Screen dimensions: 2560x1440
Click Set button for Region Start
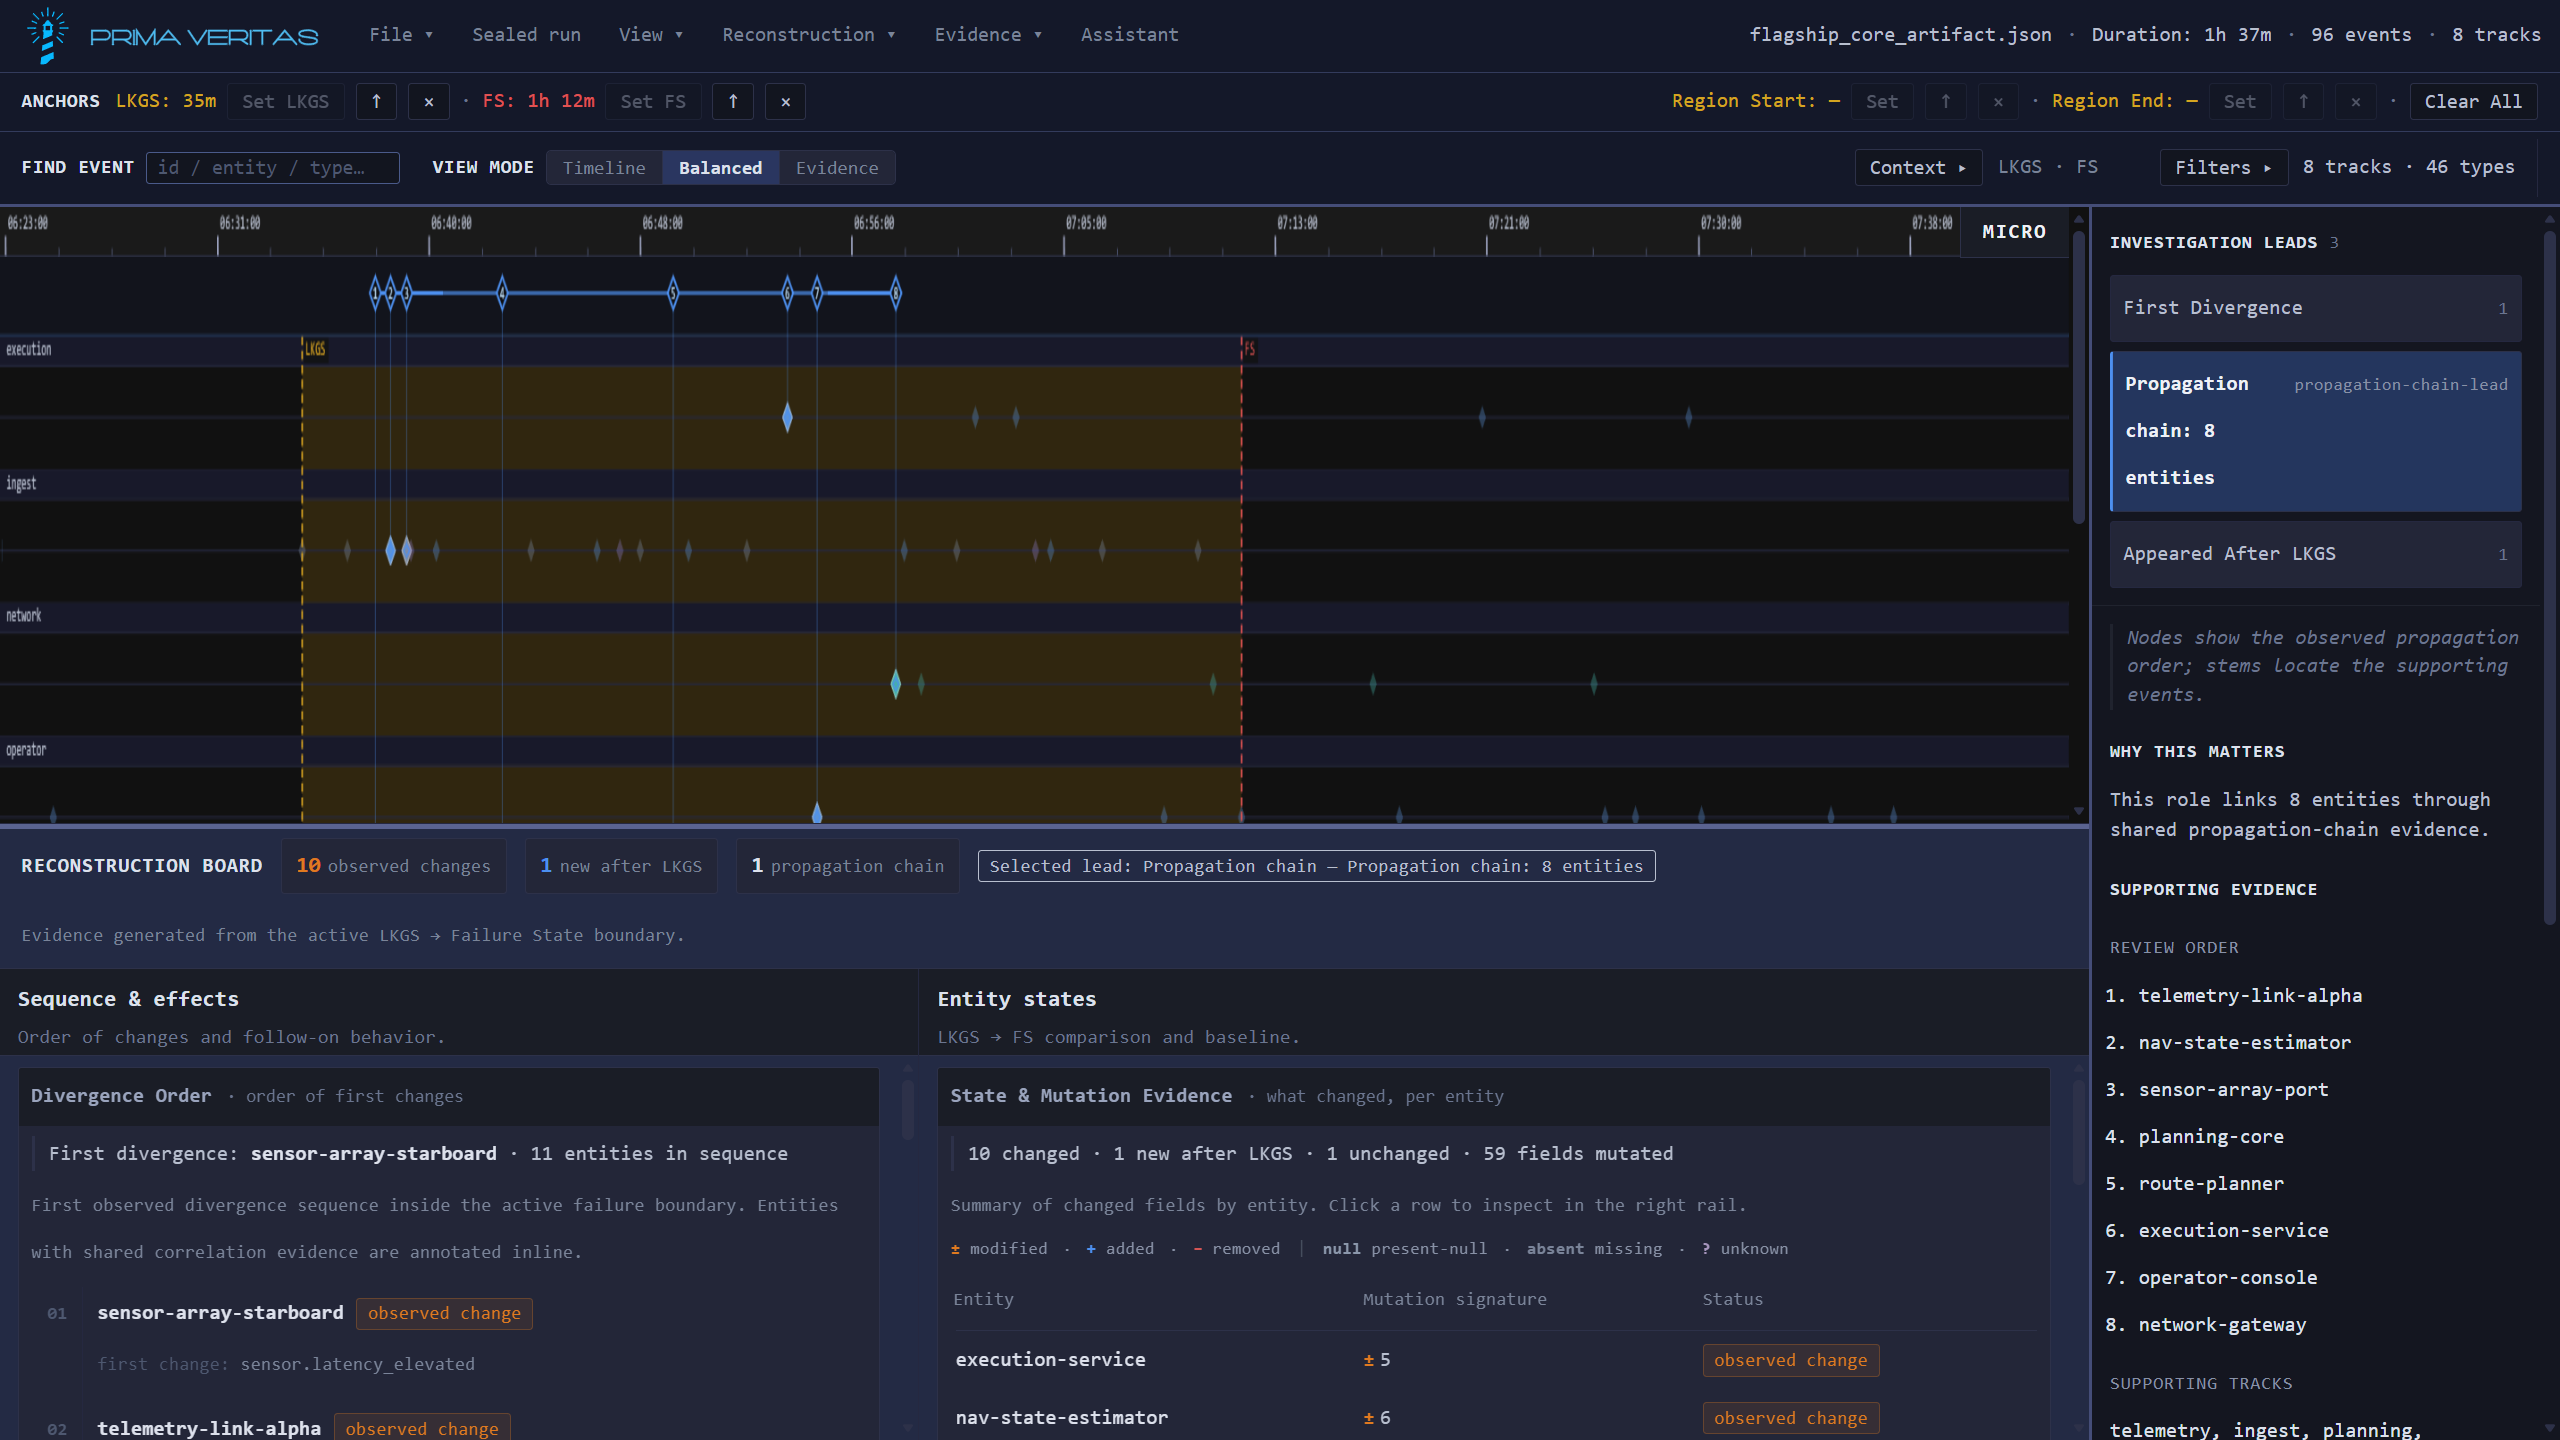coord(1881,101)
